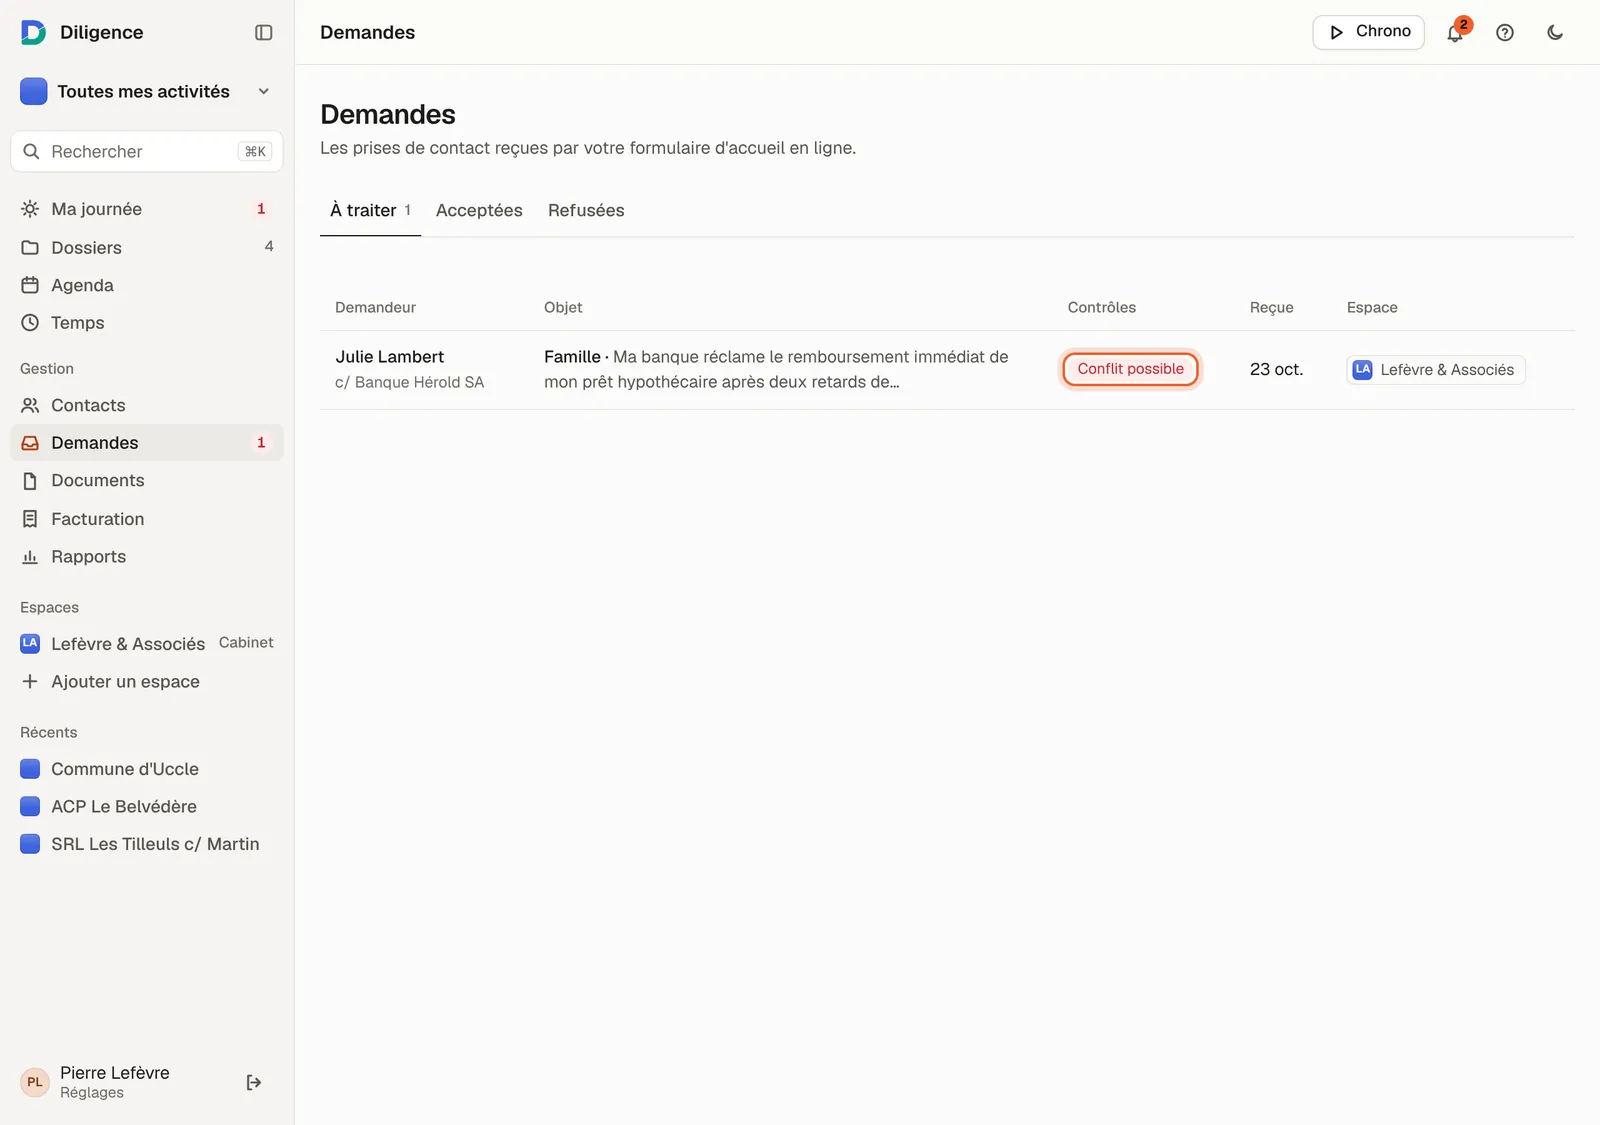Click the Rechercher search field

pyautogui.click(x=147, y=151)
